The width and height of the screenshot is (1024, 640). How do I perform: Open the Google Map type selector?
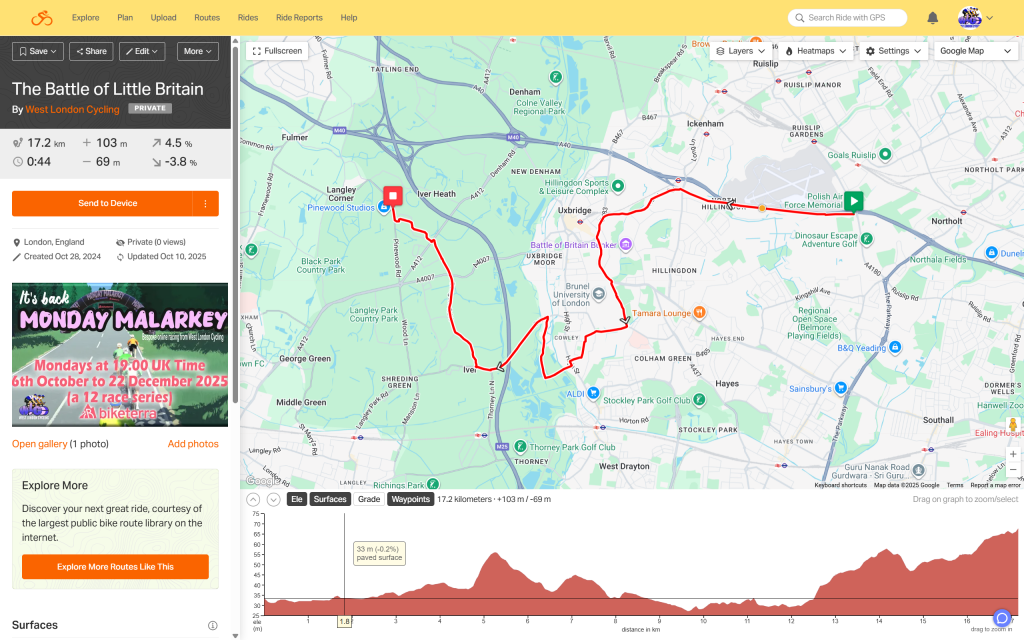(974, 51)
